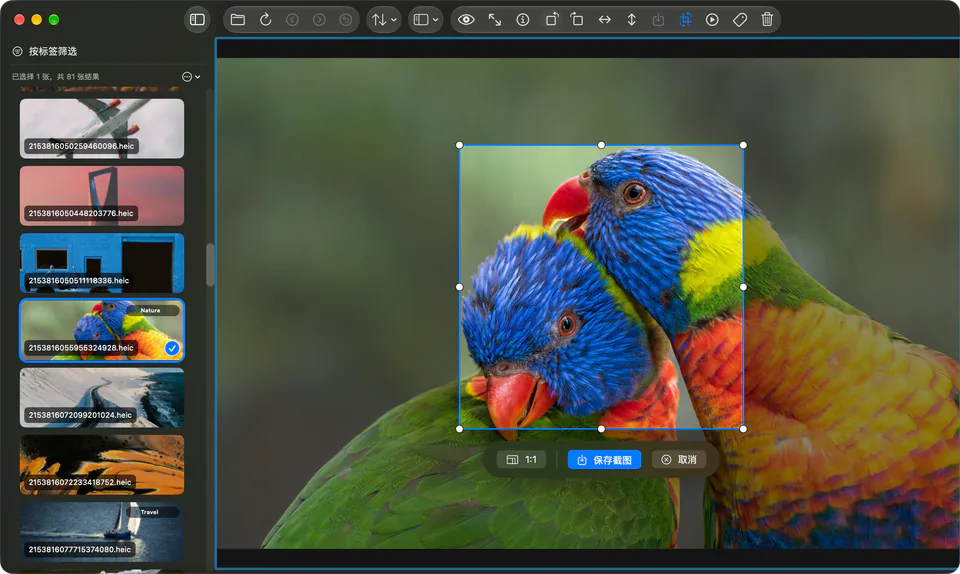The image size is (960, 574).
Task: Click the undo/revert circular icon
Action: tap(346, 20)
